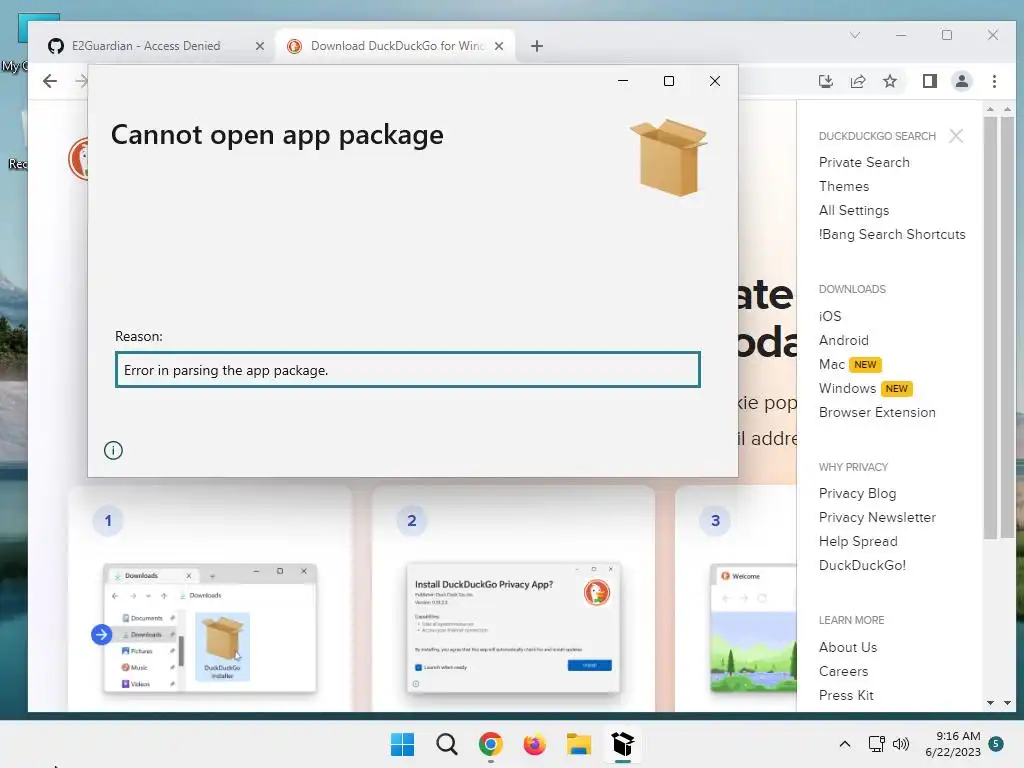Click the Reason text box with the parsing error
Viewport: 1024px width, 768px height.
(408, 370)
